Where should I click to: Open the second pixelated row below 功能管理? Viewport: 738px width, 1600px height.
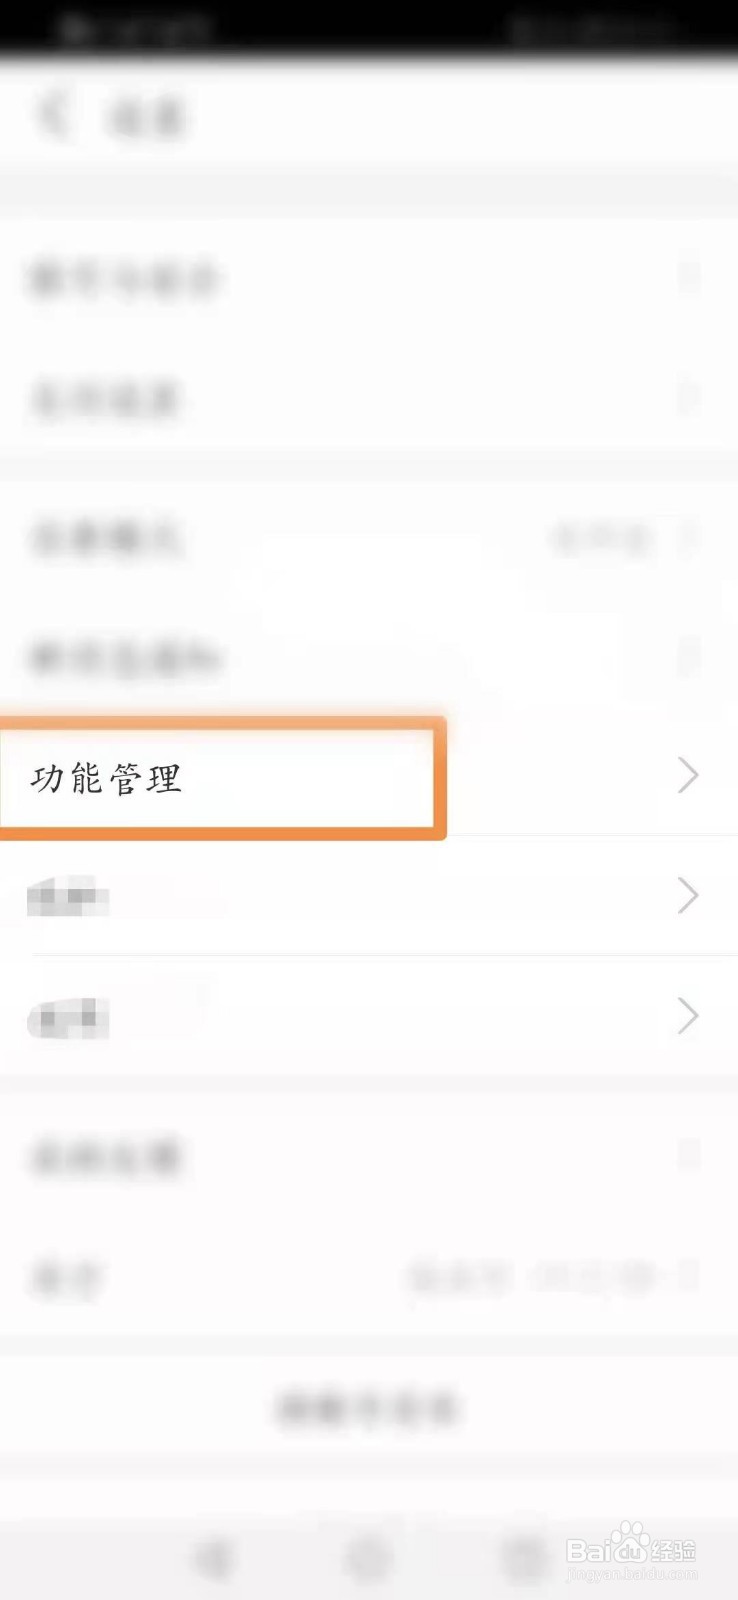(x=369, y=1016)
